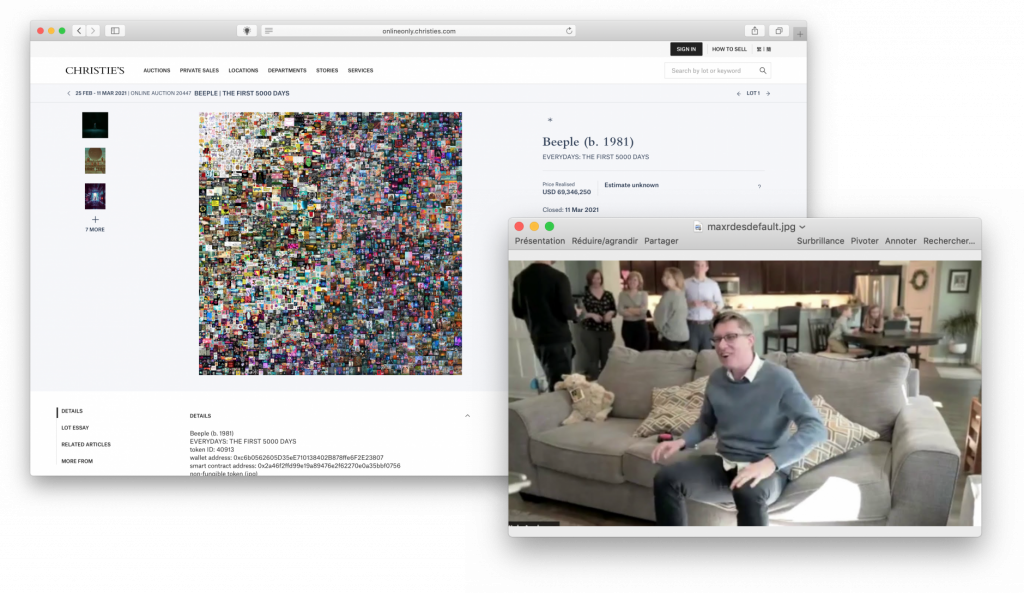Open Safari's Share icon
The height and width of the screenshot is (593, 1024).
[x=754, y=31]
